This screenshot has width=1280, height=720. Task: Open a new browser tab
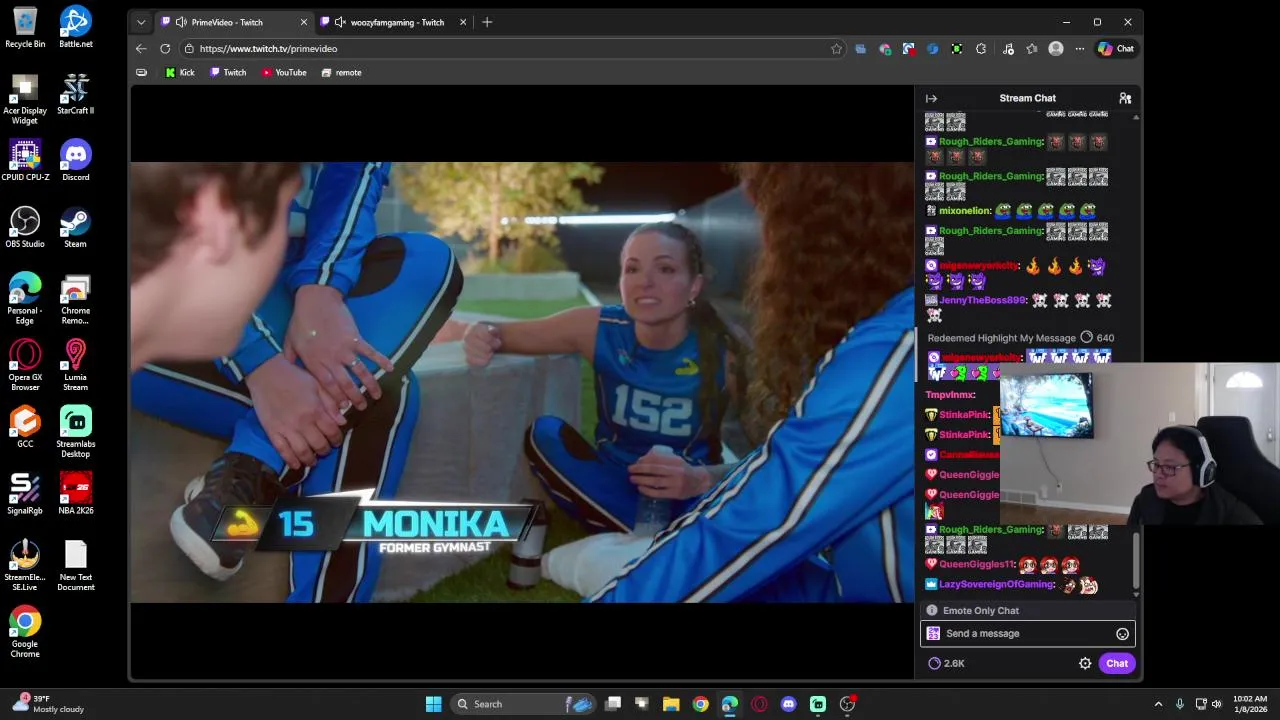[487, 22]
